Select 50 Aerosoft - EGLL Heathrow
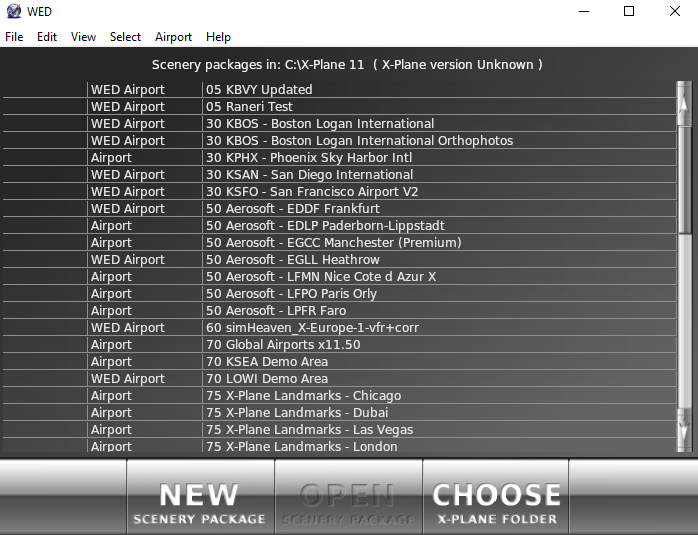Image resolution: width=698 pixels, height=535 pixels. 339,259
